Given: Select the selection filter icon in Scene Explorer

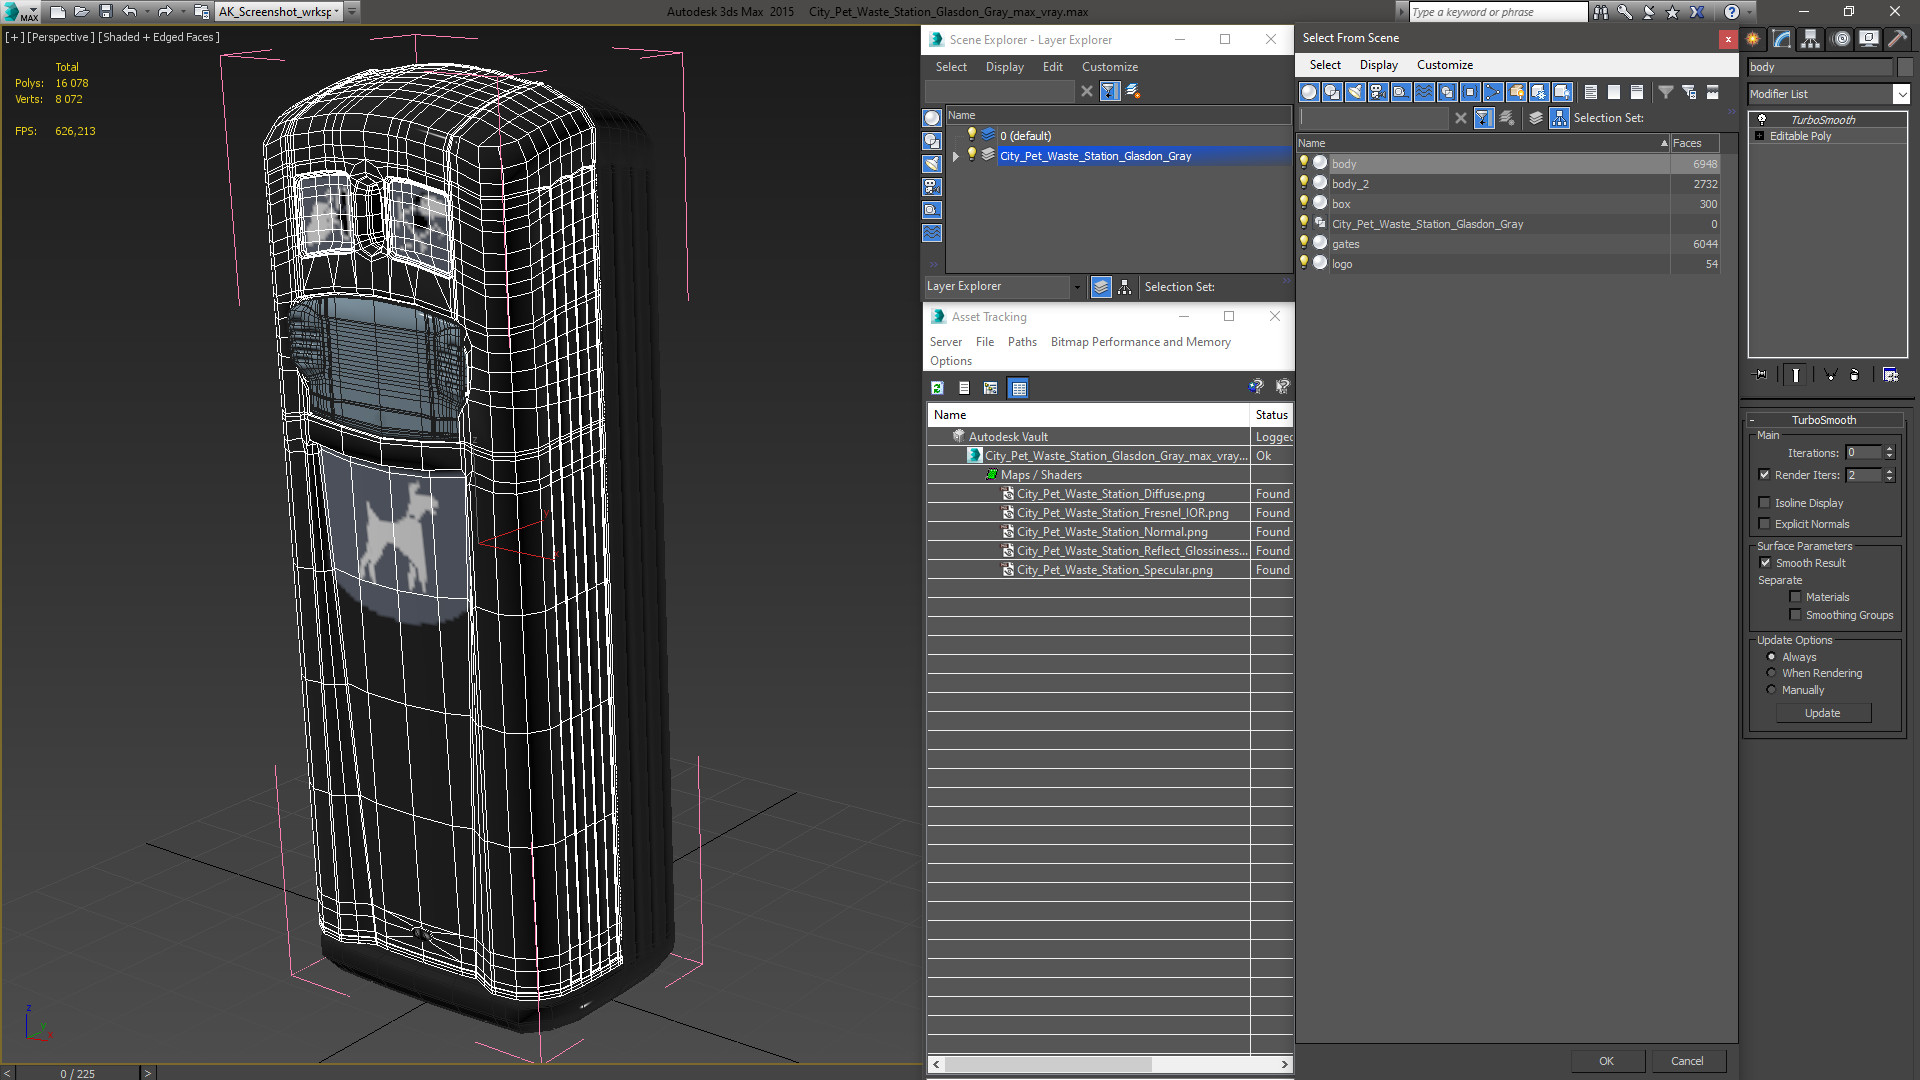Looking at the screenshot, I should click(x=1110, y=91).
